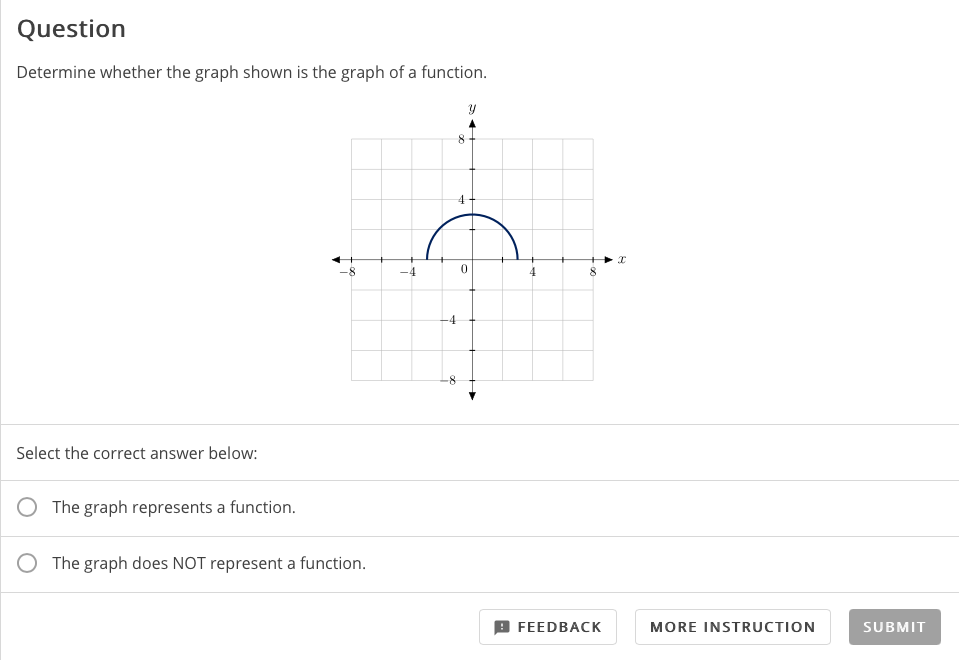This screenshot has height=660, width=959.
Task: Click the 'Select the correct answer below' text
Action: coord(136,453)
